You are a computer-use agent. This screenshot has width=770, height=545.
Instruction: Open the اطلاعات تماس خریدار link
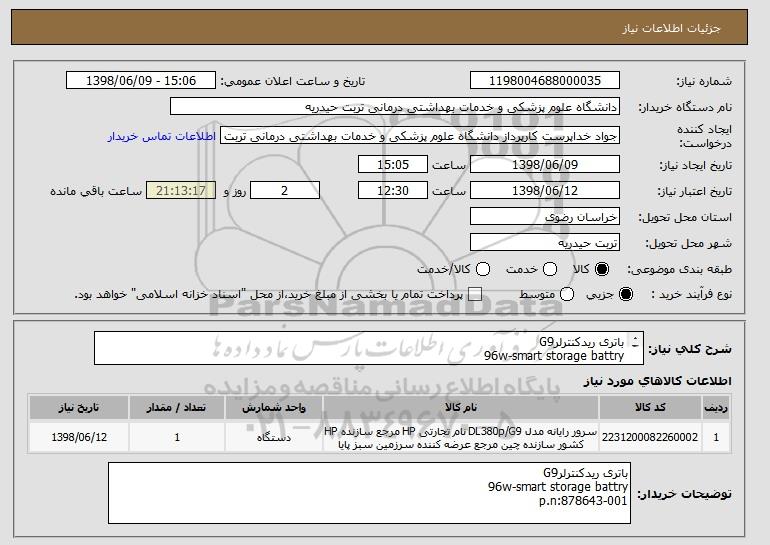162,136
